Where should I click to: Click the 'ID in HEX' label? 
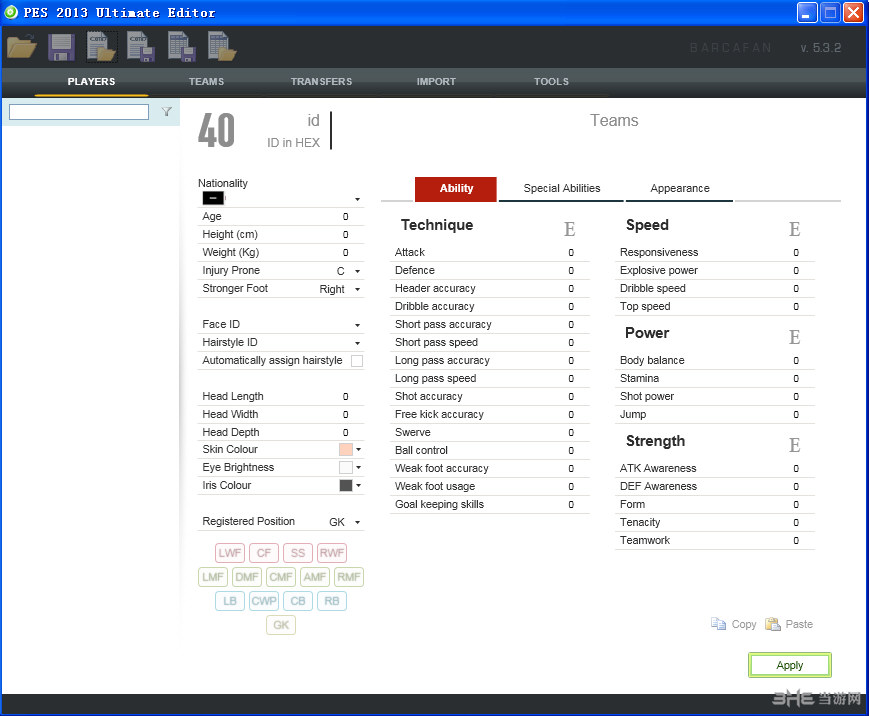(x=293, y=143)
